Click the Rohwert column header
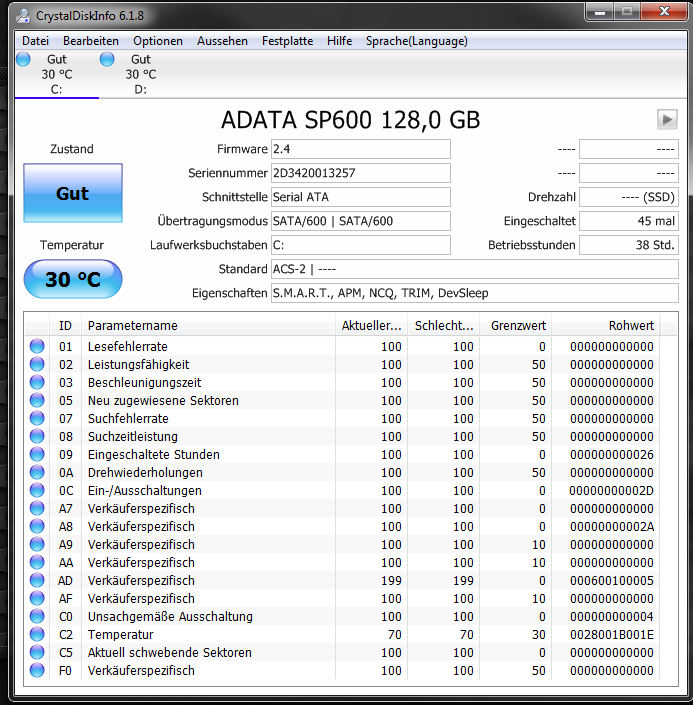Image resolution: width=693 pixels, height=705 pixels. tap(606, 326)
